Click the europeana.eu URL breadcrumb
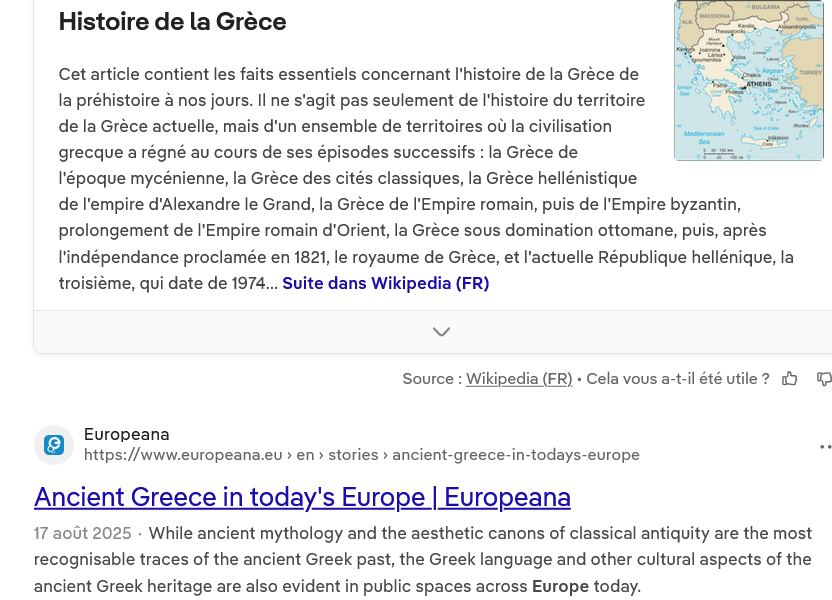The height and width of the screenshot is (600, 832). 361,455
